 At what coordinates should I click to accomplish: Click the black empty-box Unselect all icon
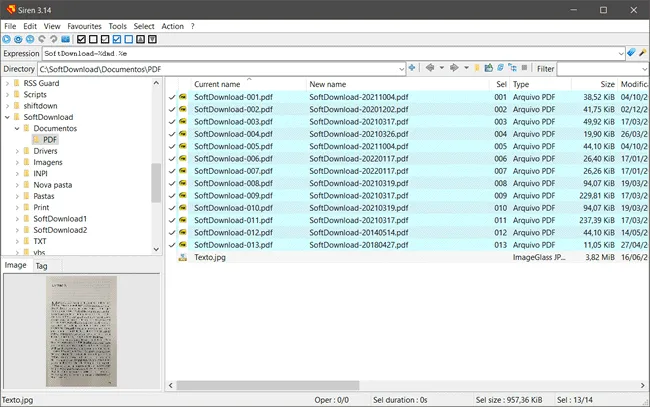[93, 39]
